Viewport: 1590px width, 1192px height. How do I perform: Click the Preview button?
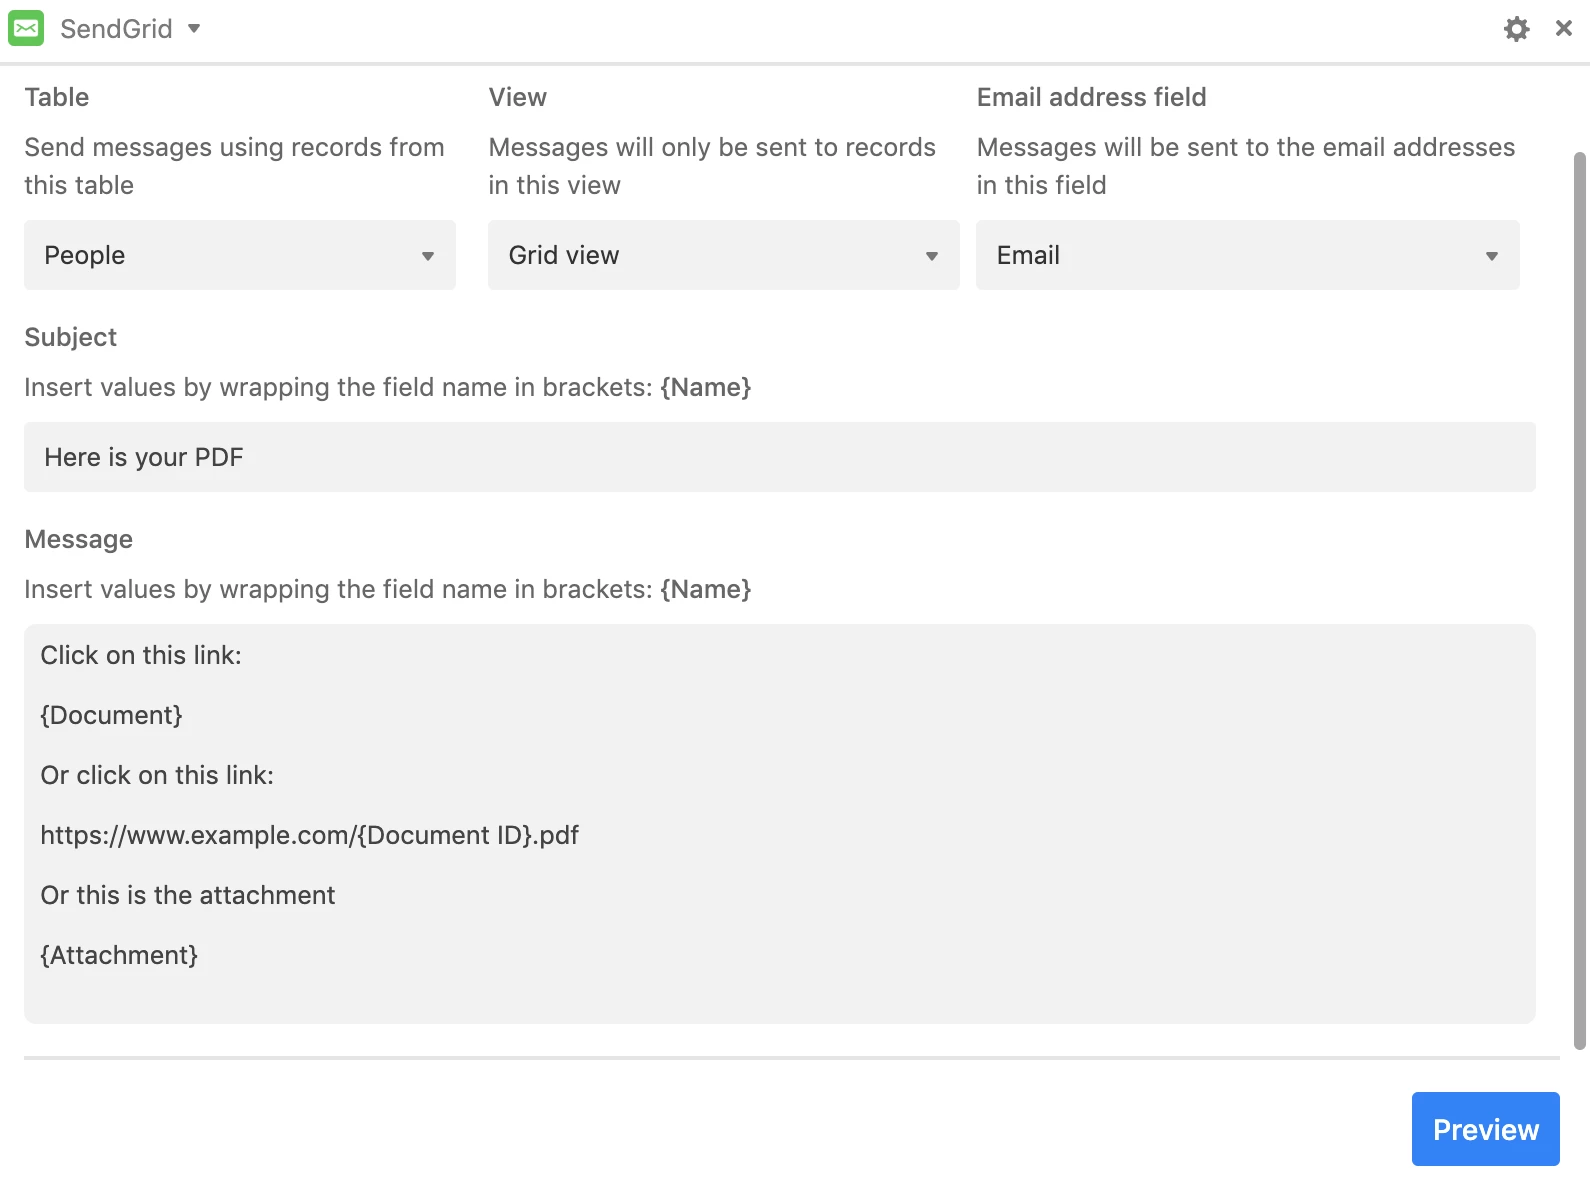pos(1486,1129)
